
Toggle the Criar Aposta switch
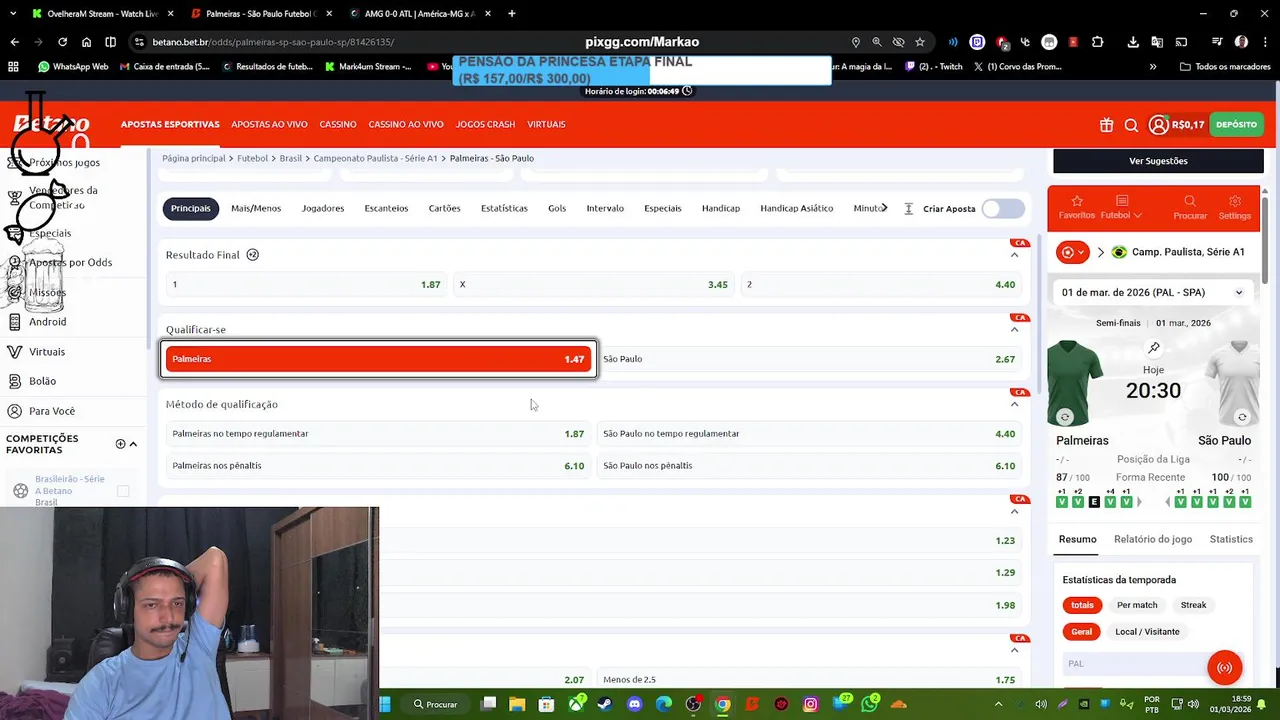1003,208
